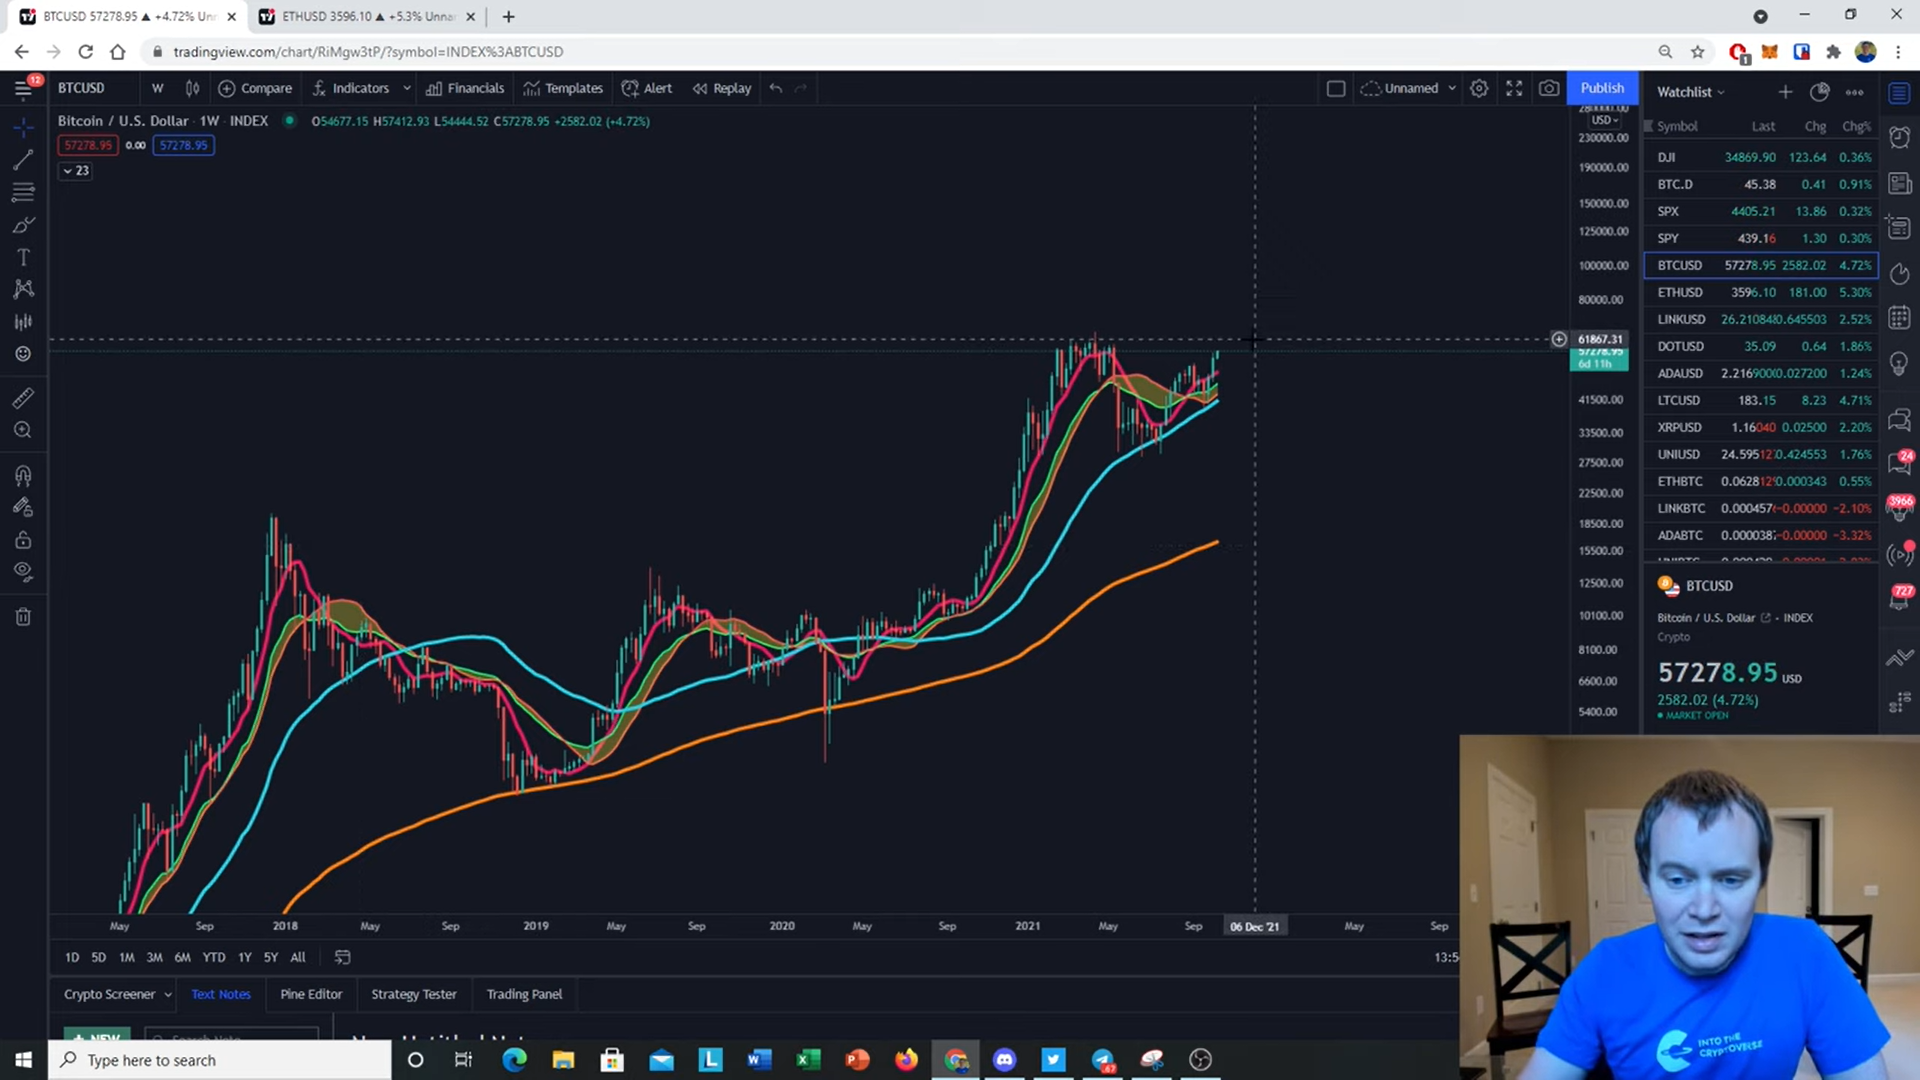Set the chart range to 1D

click(72, 957)
